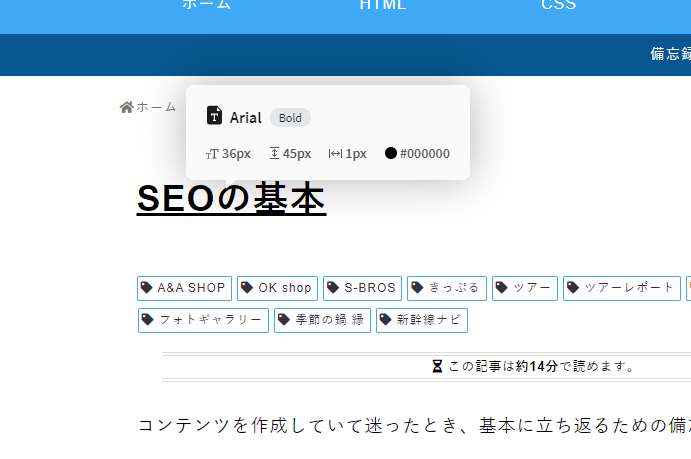Click the hourglass reading time icon
Image resolution: width=691 pixels, height=459 pixels.
click(437, 367)
